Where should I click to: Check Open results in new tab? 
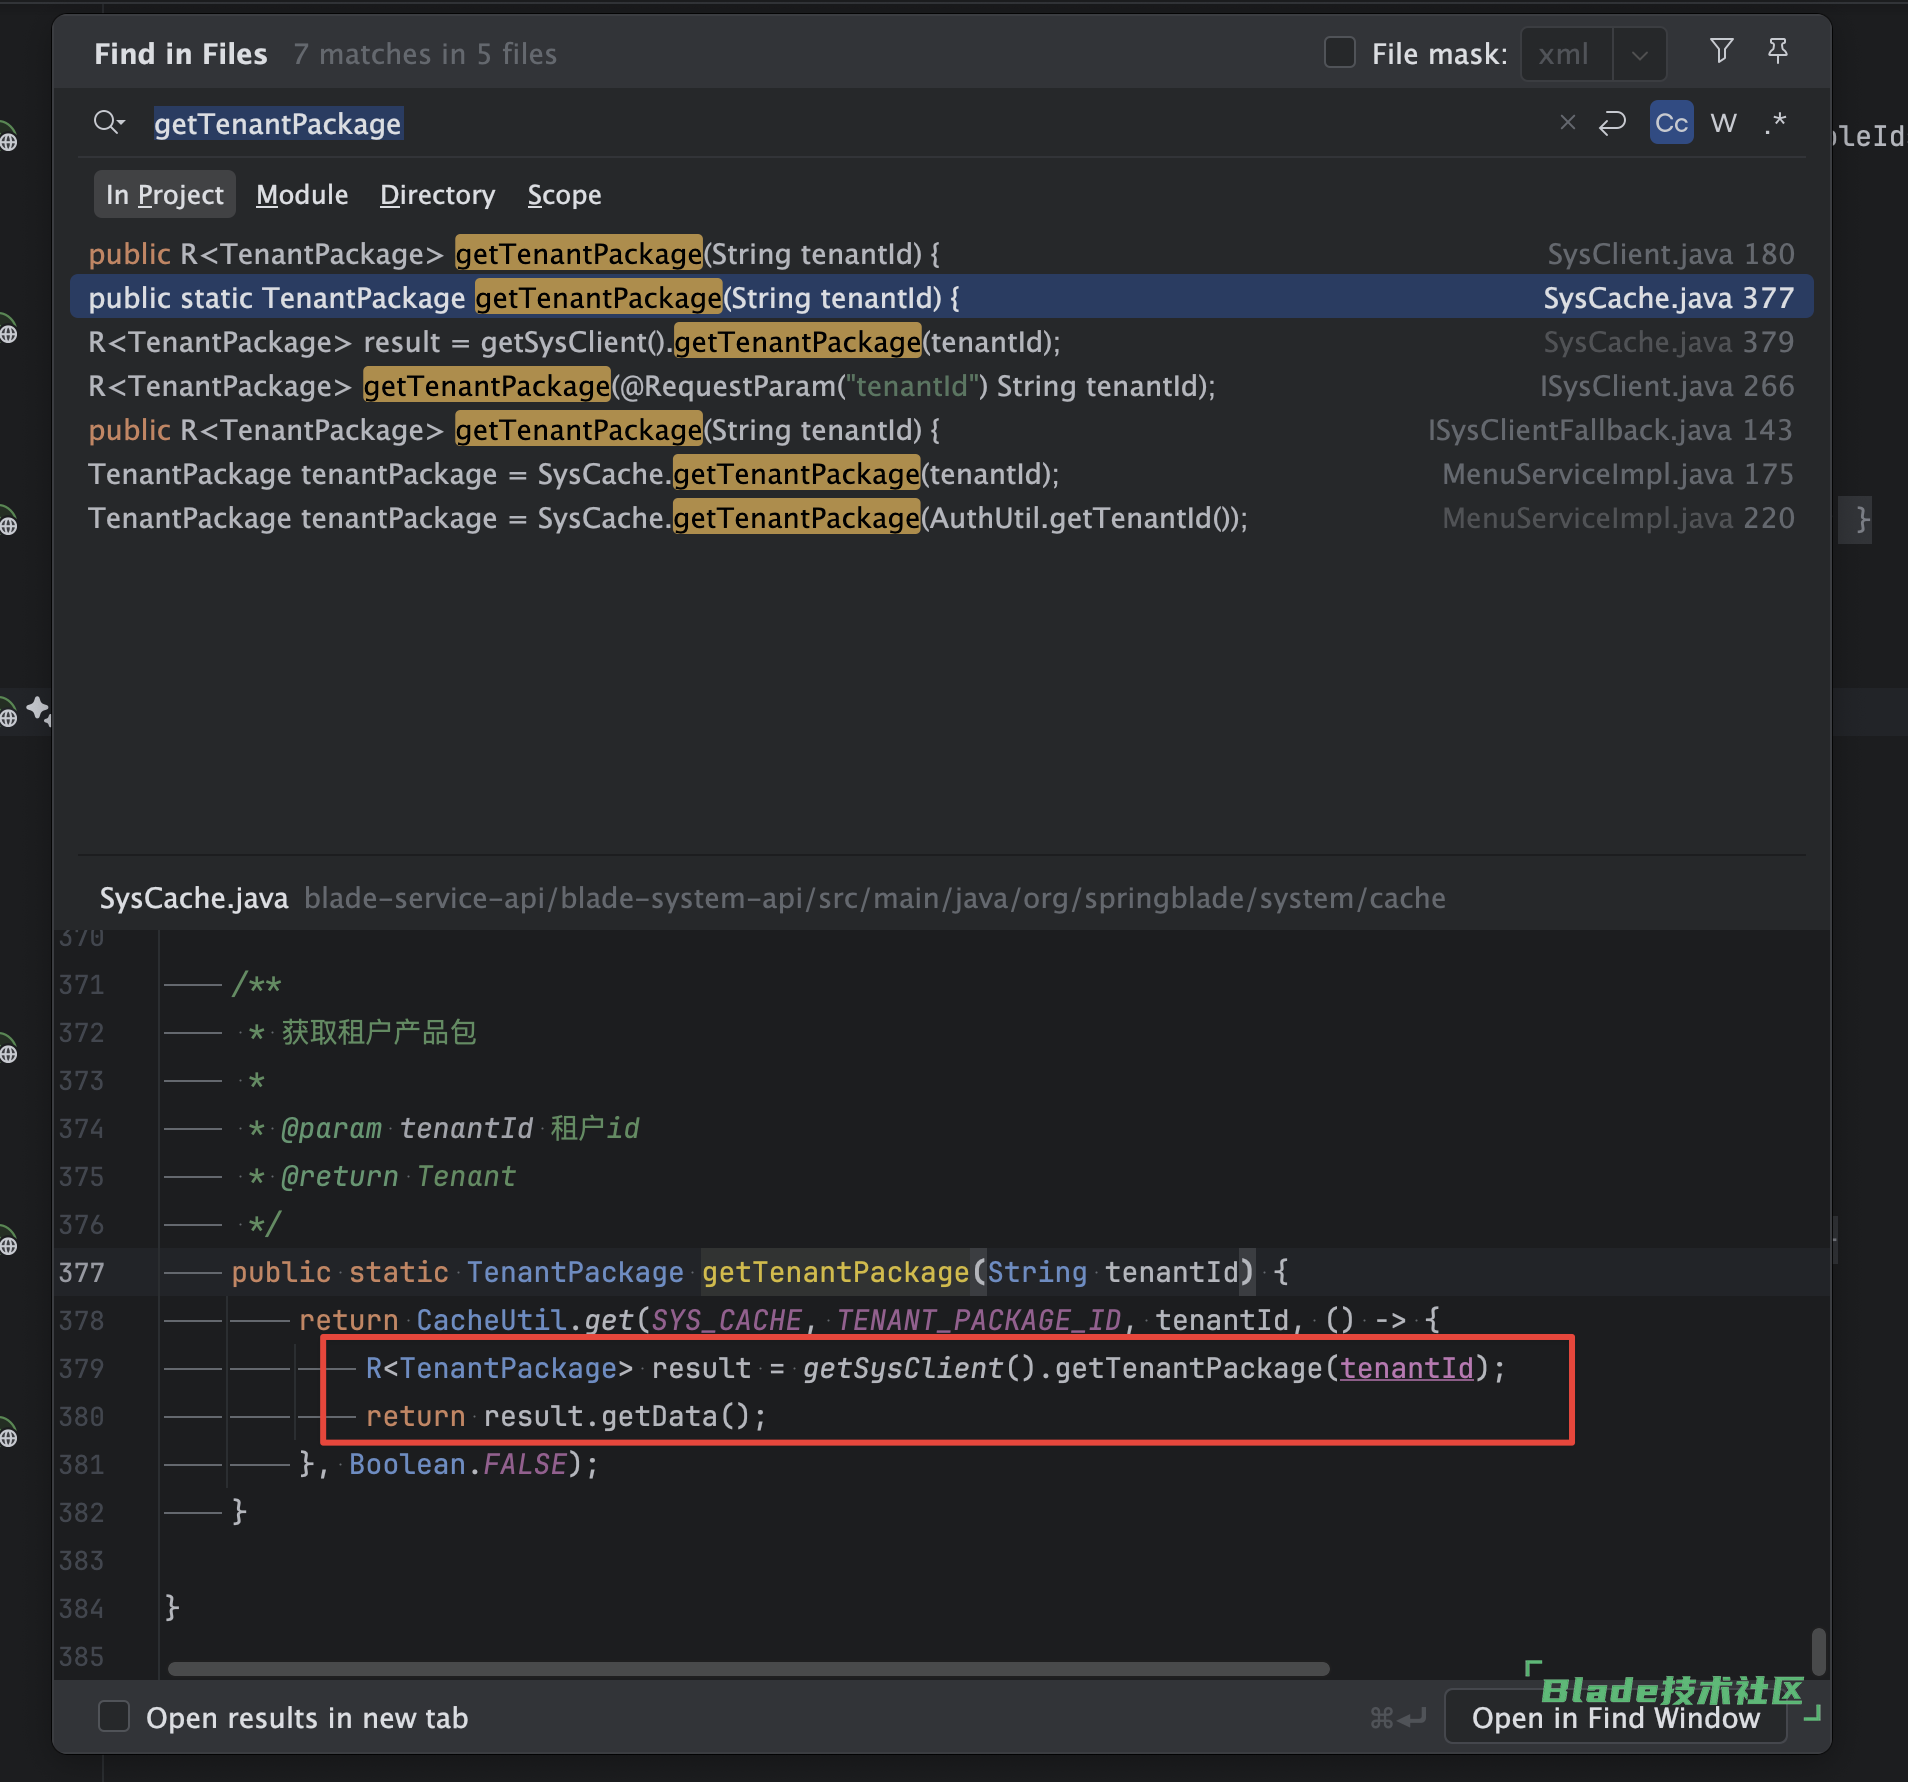(x=115, y=1716)
